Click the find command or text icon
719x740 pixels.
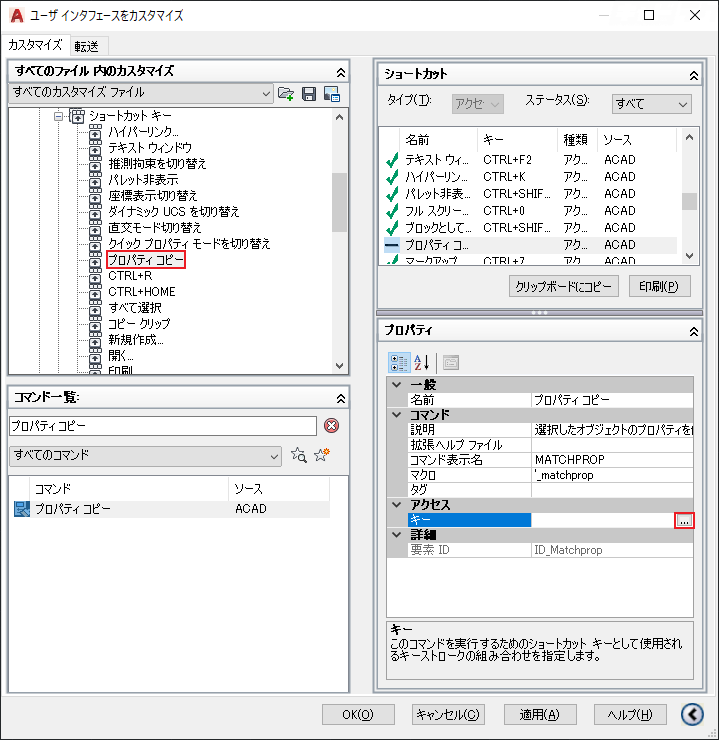(299, 455)
